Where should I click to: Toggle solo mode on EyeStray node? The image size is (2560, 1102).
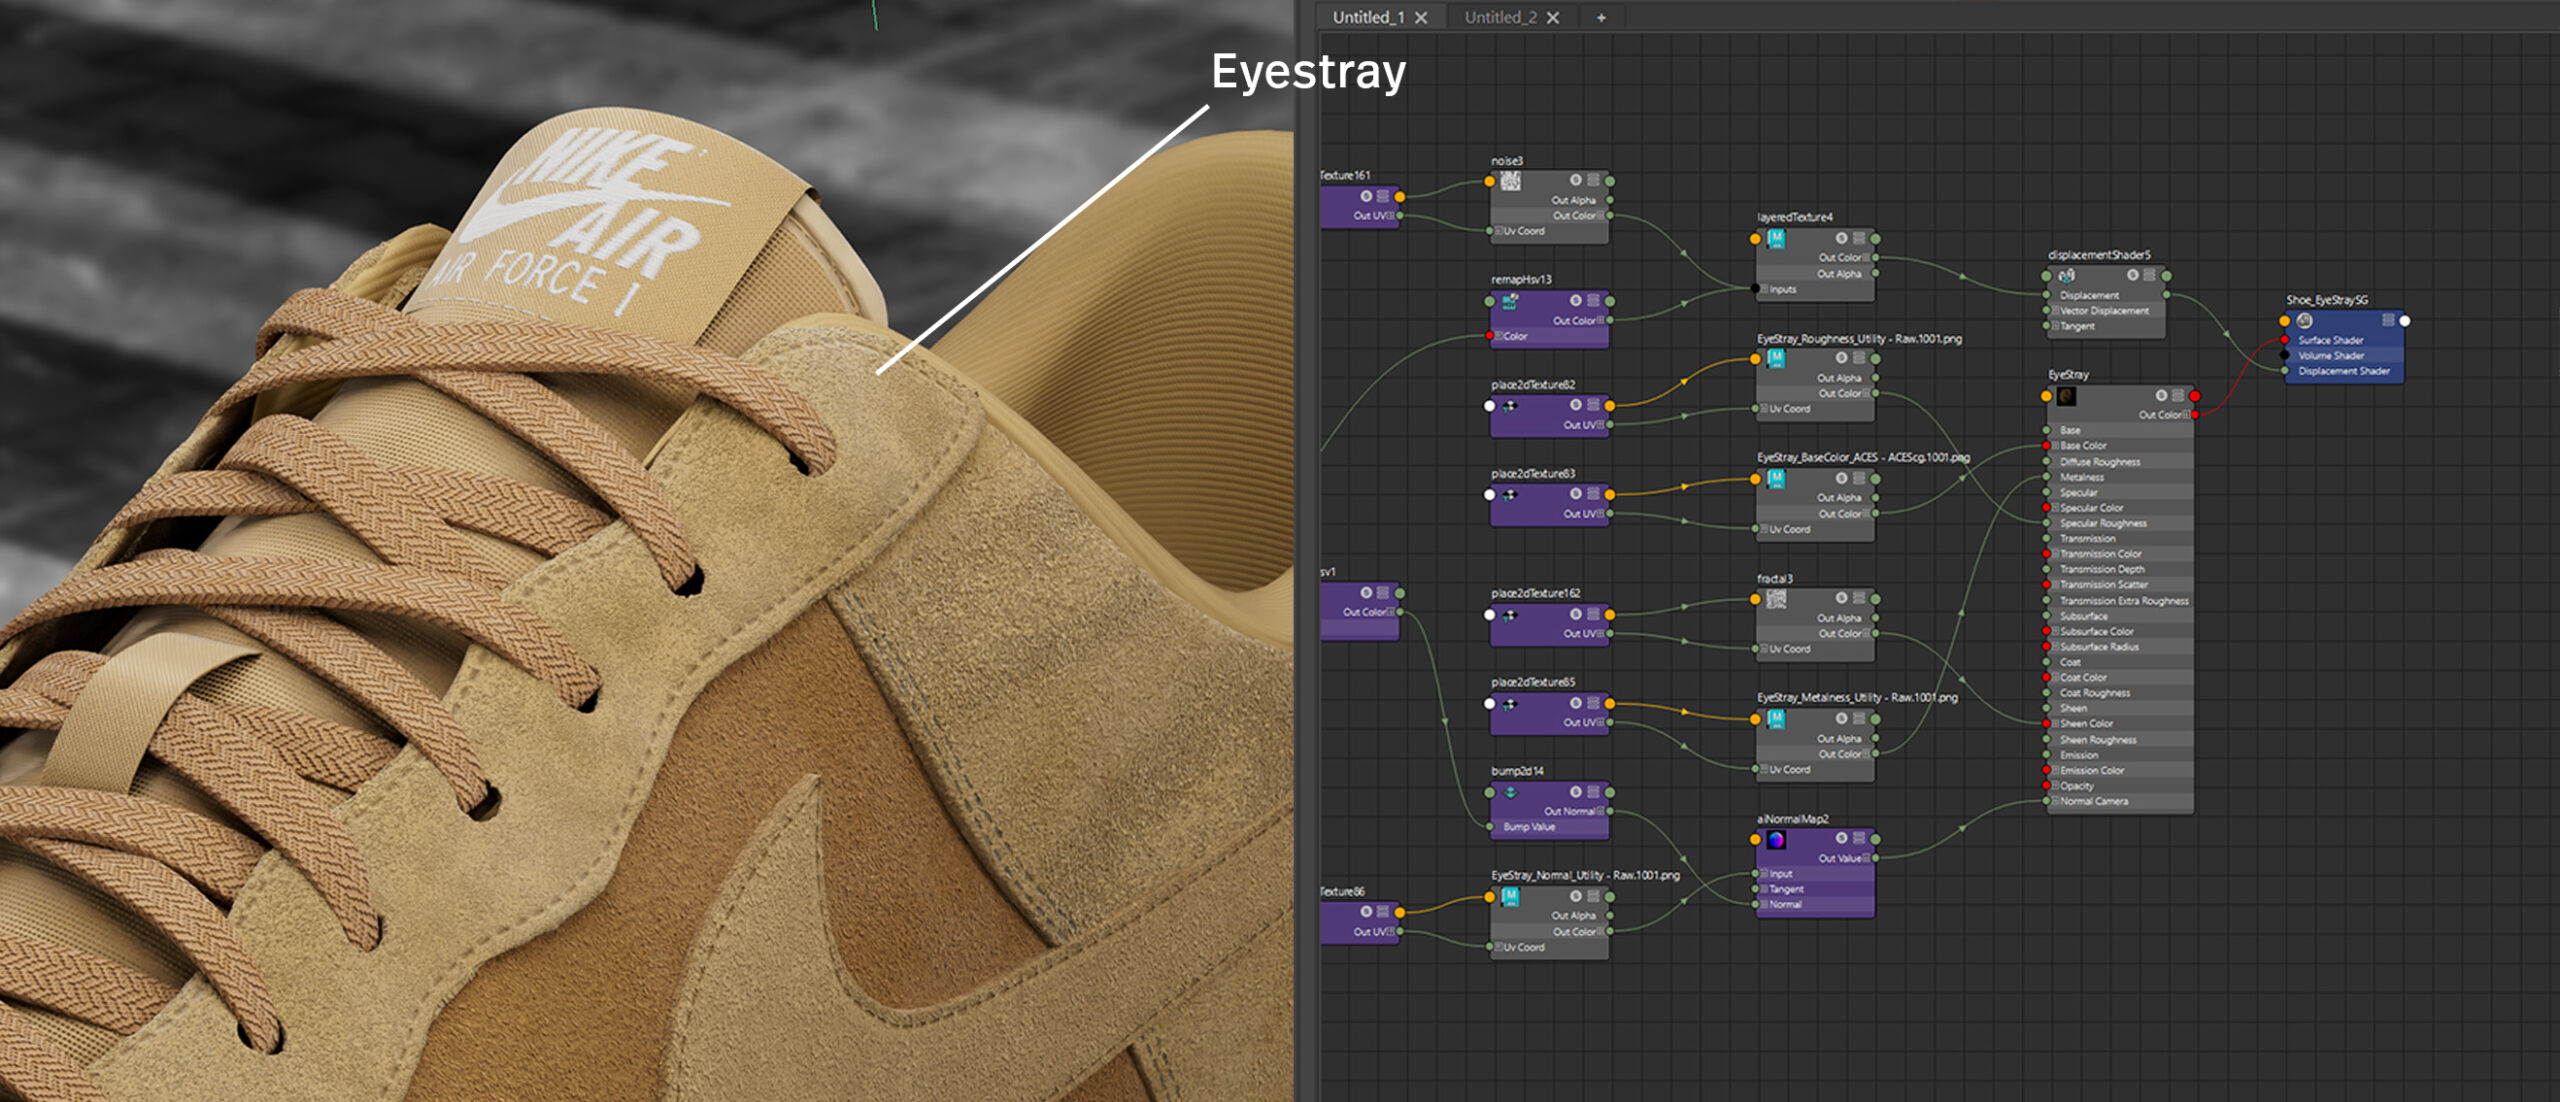pos(2161,396)
